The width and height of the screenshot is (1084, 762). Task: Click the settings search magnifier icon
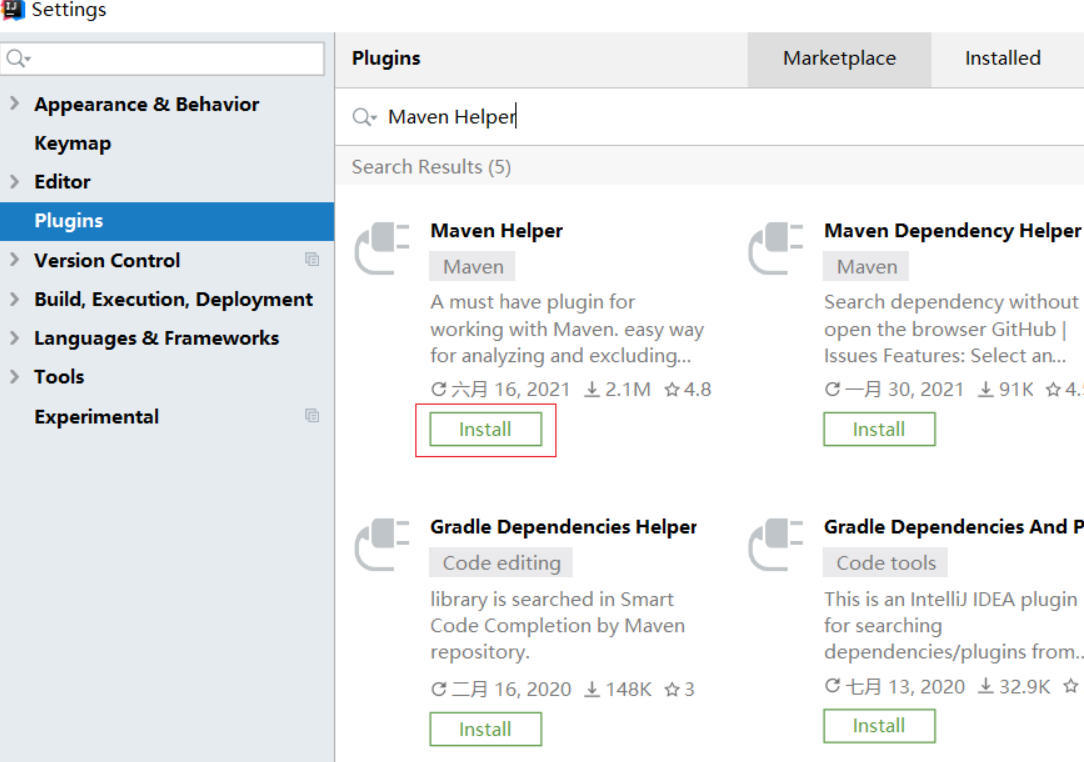point(18,59)
